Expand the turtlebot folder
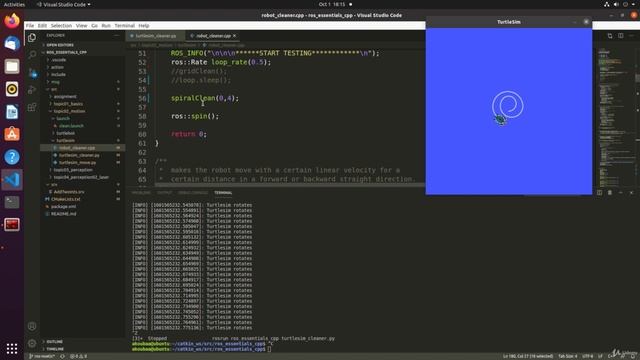Viewport: 640px width, 360px height. (65, 133)
